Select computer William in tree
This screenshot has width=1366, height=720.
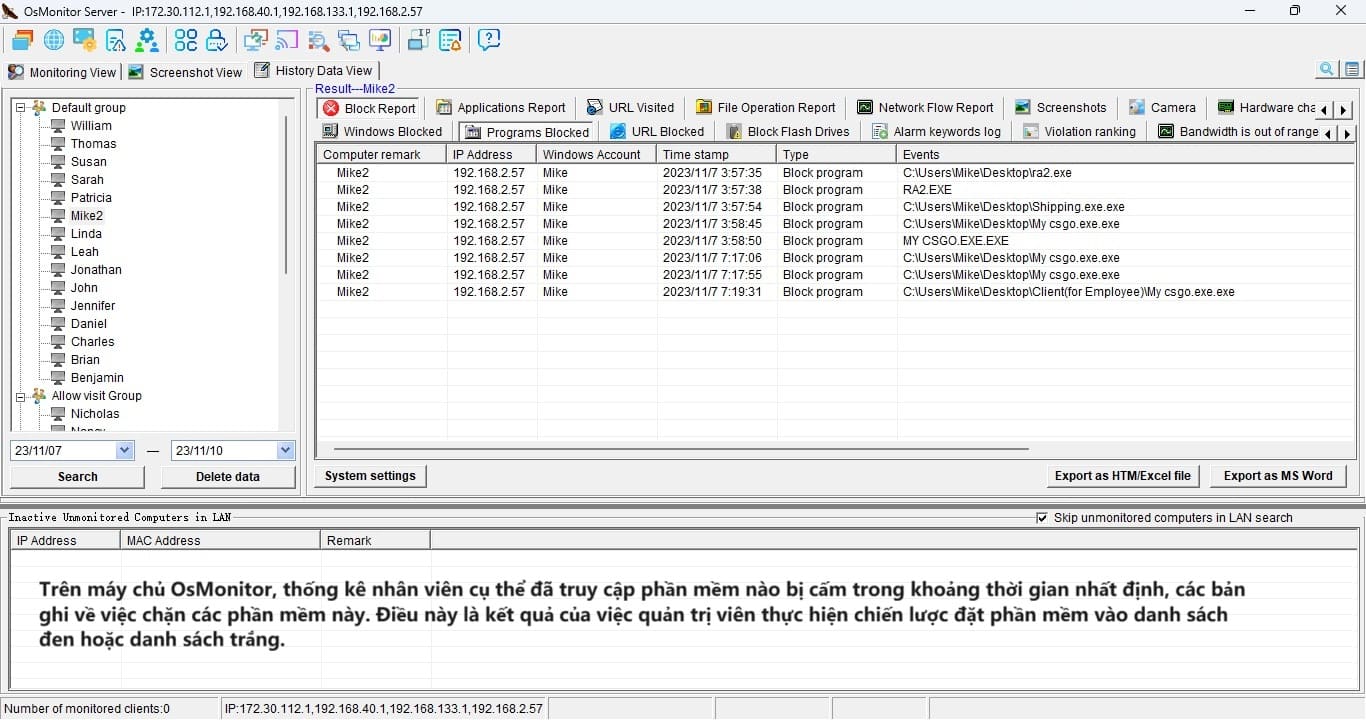coord(91,126)
